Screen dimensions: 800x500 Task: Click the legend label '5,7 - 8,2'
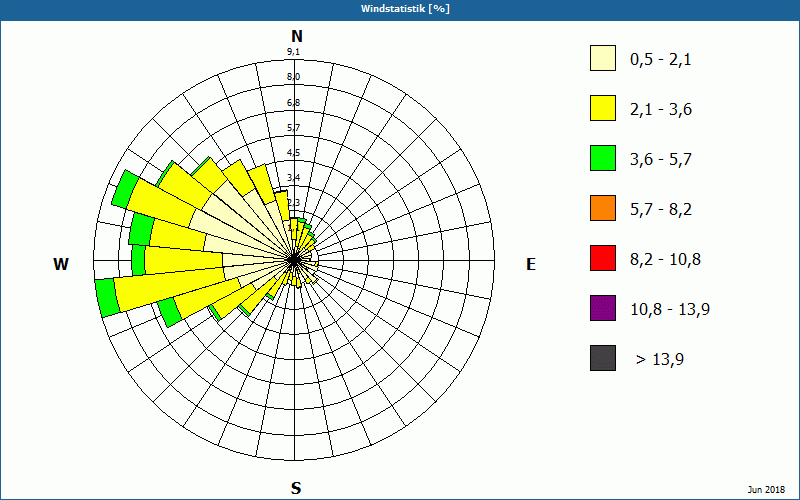(x=661, y=210)
